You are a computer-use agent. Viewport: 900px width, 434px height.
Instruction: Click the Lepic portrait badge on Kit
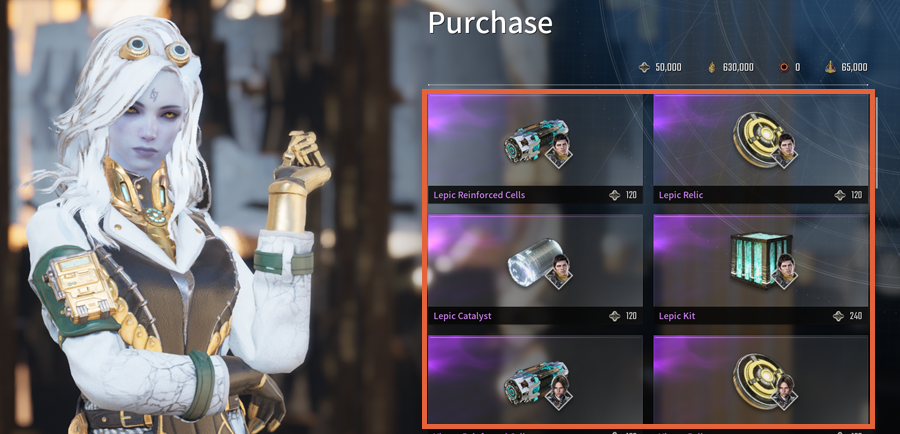pyautogui.click(x=785, y=270)
